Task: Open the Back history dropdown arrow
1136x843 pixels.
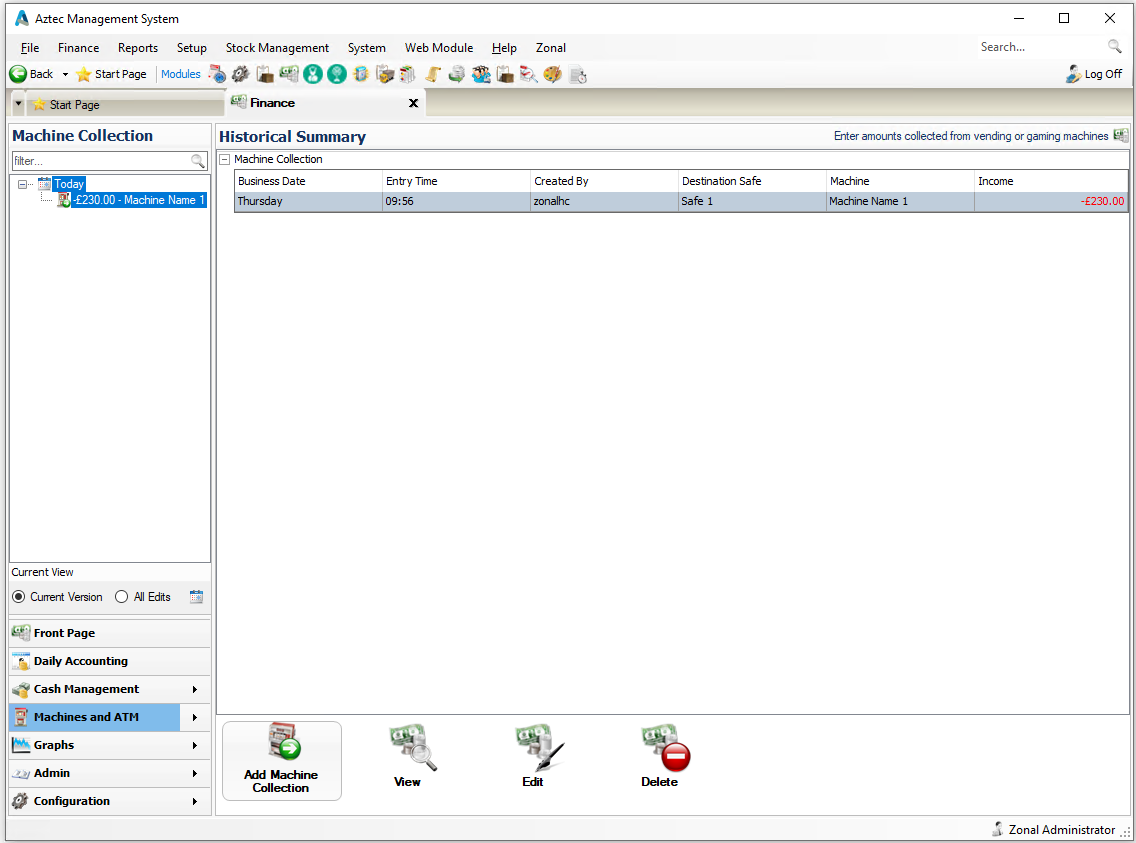Action: [x=65, y=74]
